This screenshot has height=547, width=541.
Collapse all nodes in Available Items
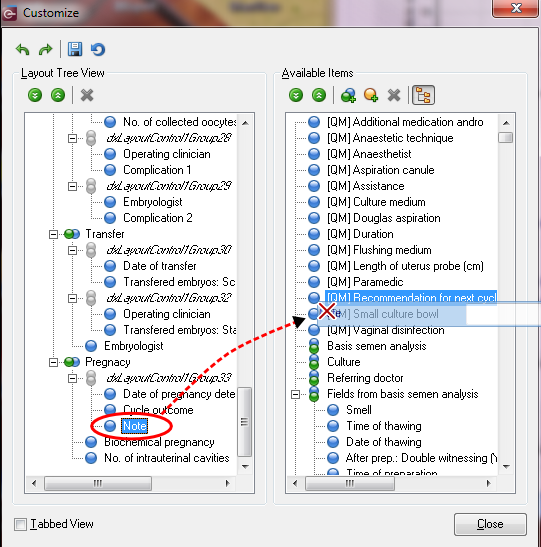pyautogui.click(x=319, y=95)
